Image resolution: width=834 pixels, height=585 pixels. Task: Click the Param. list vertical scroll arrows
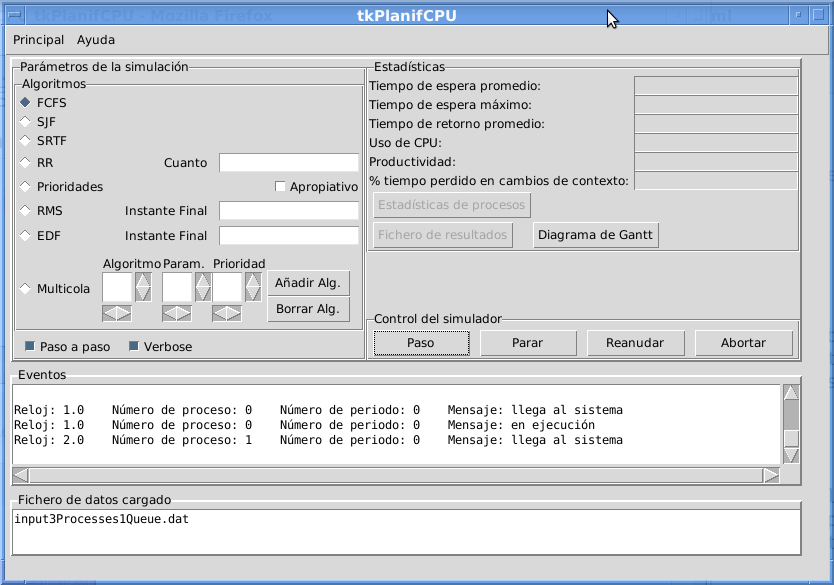click(203, 288)
